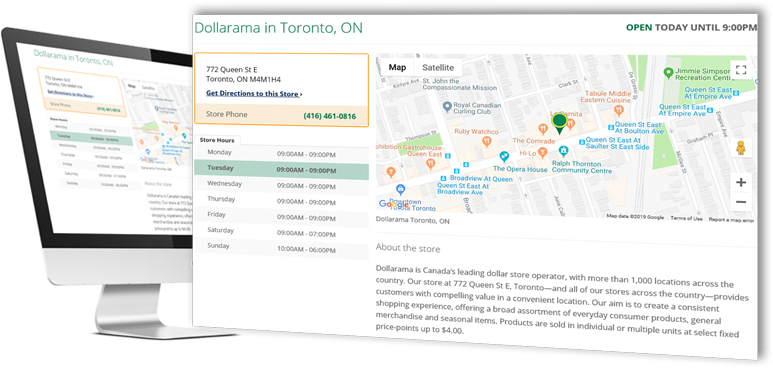Image resolution: width=773 pixels, height=368 pixels.
Task: Select the Royal Canadian Curling Club marker
Action: 447,106
